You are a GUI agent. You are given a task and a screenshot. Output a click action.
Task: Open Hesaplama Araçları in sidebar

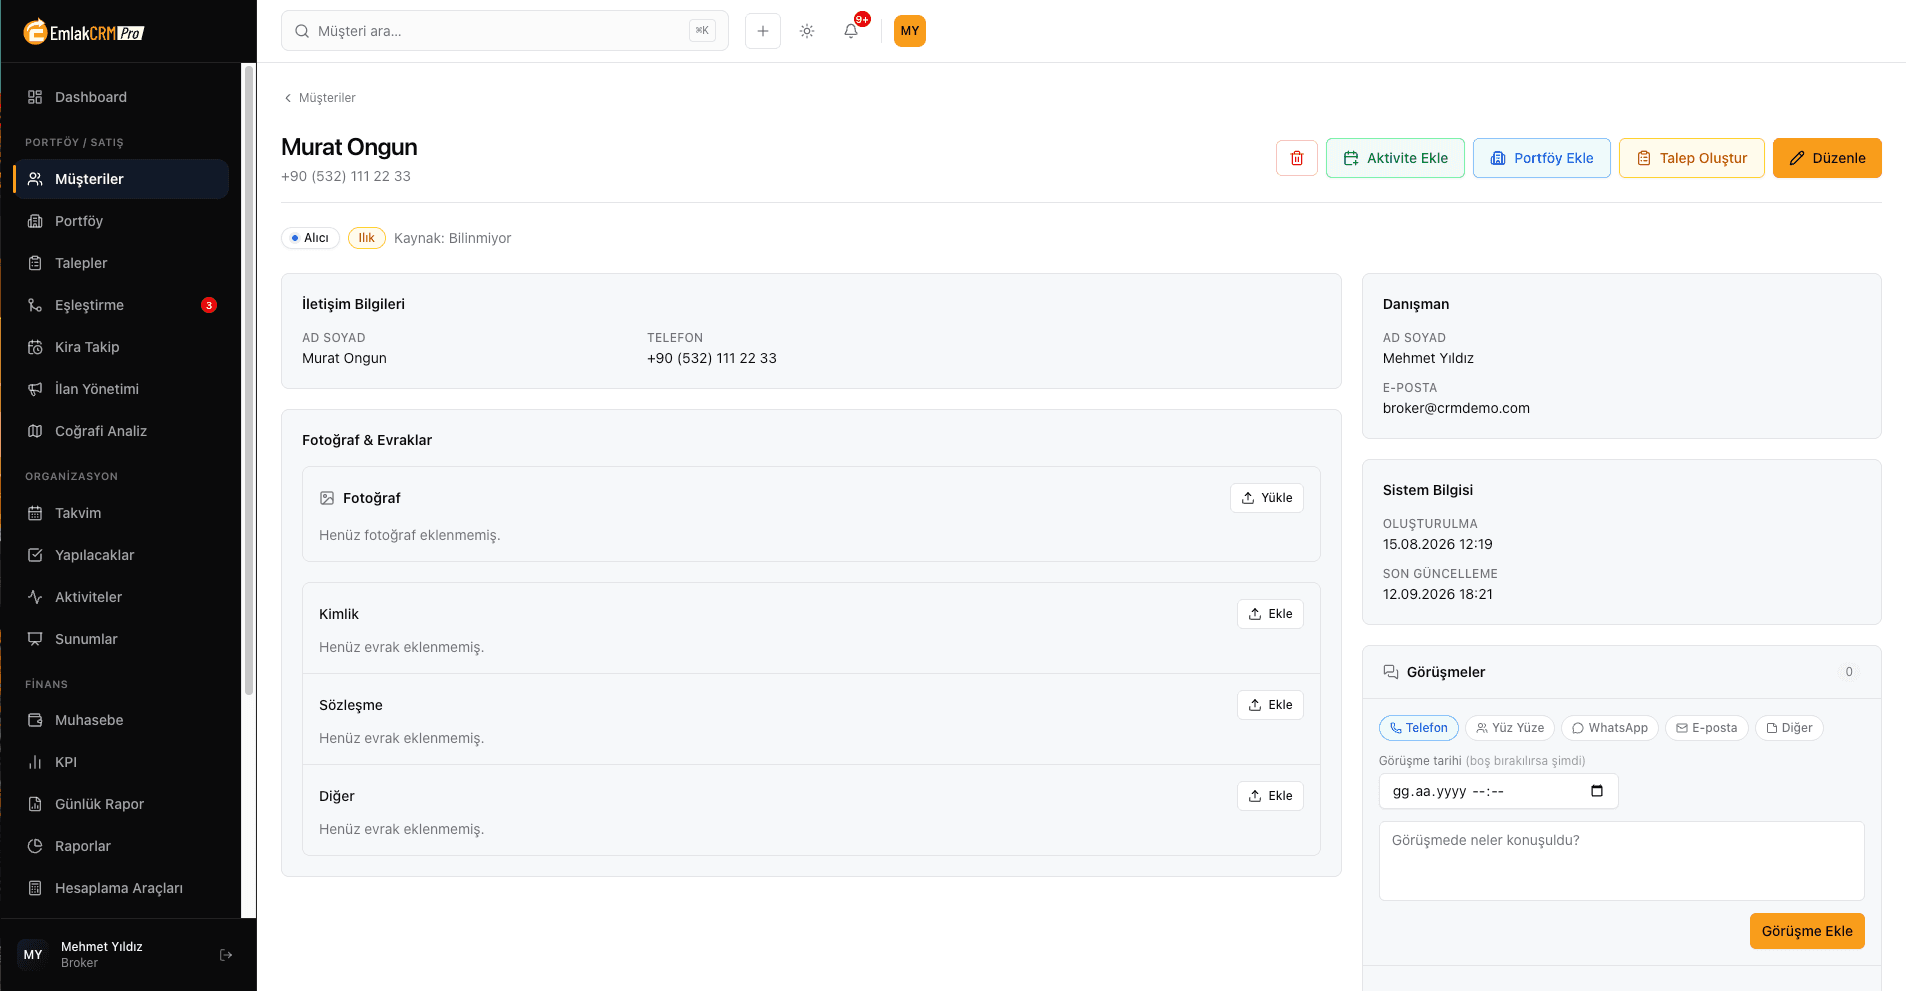(121, 888)
